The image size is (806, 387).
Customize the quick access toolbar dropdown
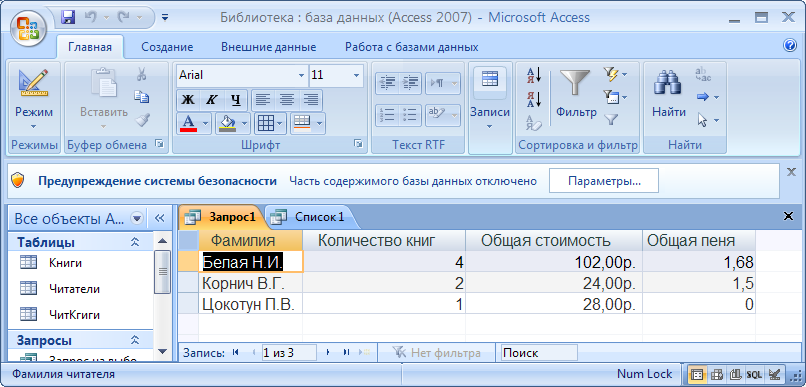click(164, 17)
